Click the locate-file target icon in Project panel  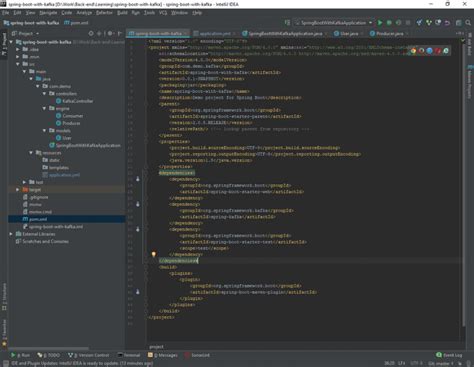click(91, 33)
